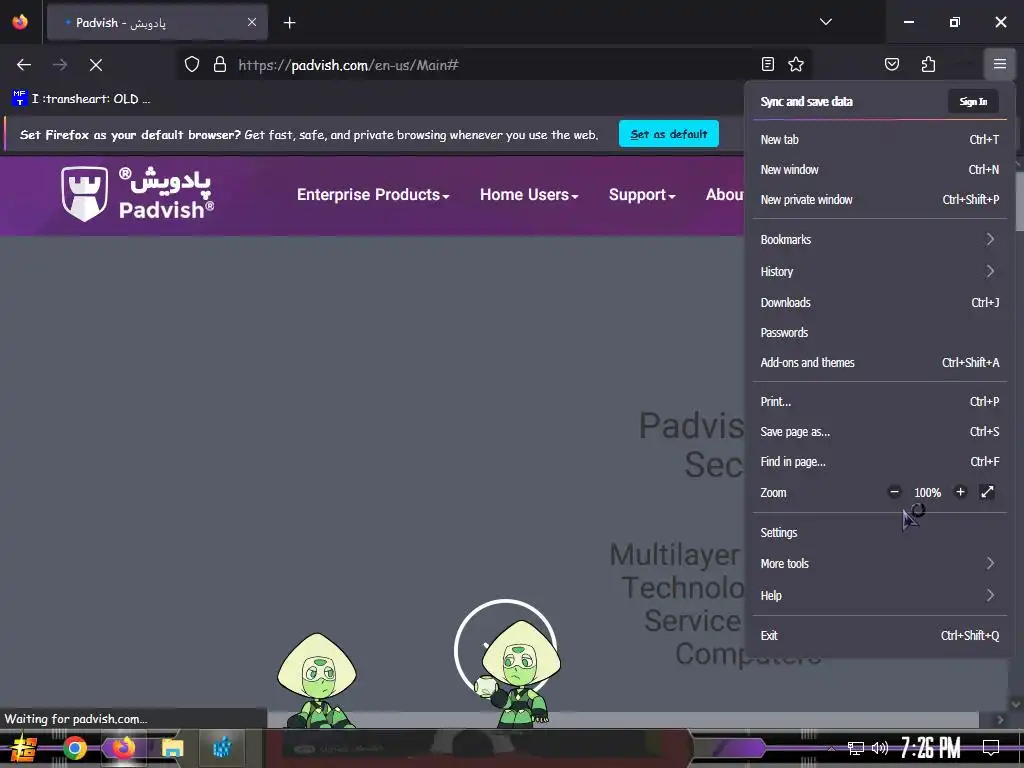The height and width of the screenshot is (768, 1024).
Task: Expand Support menu
Action: [x=642, y=195]
